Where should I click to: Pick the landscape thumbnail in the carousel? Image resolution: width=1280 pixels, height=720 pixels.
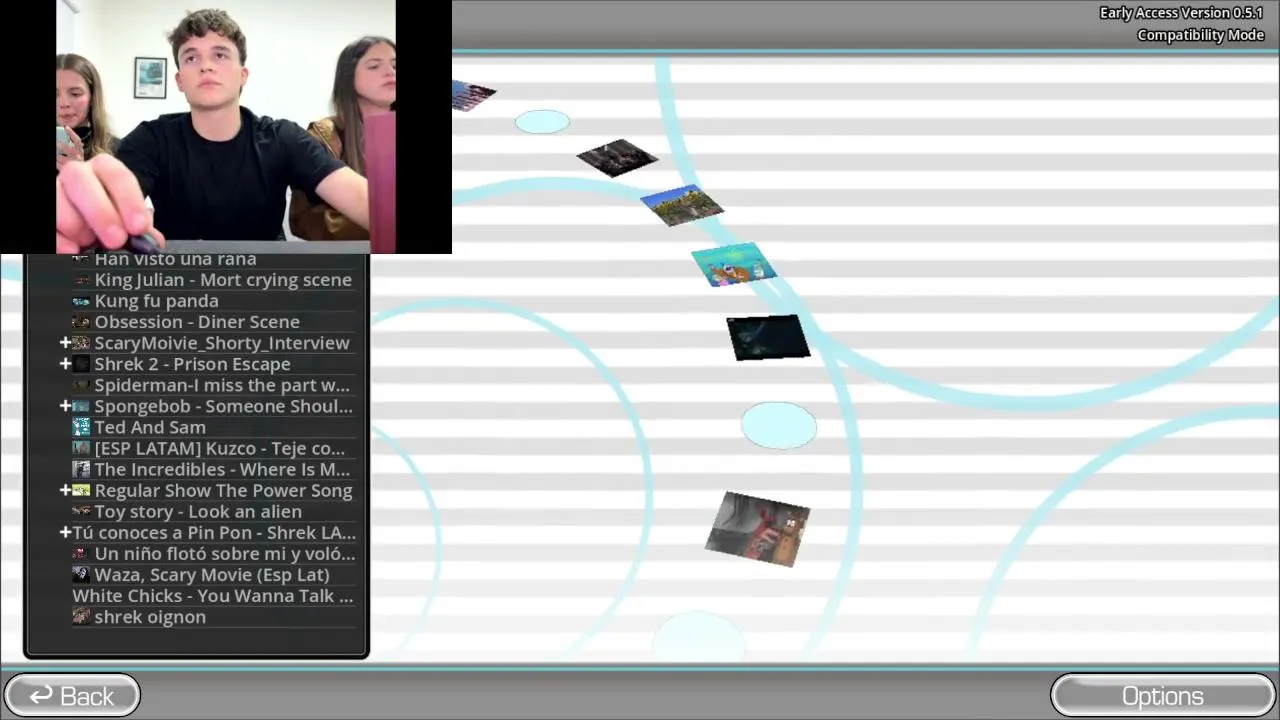[x=682, y=205]
